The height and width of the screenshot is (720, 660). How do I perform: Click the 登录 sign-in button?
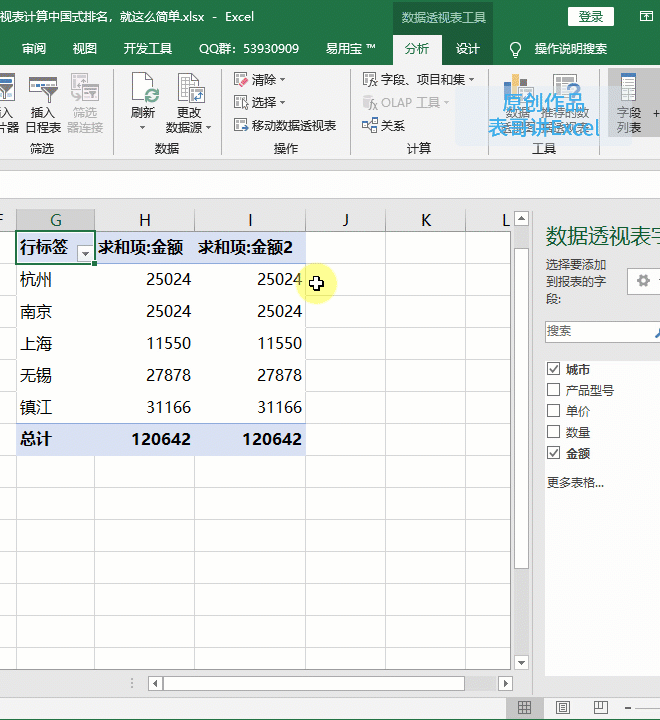591,17
